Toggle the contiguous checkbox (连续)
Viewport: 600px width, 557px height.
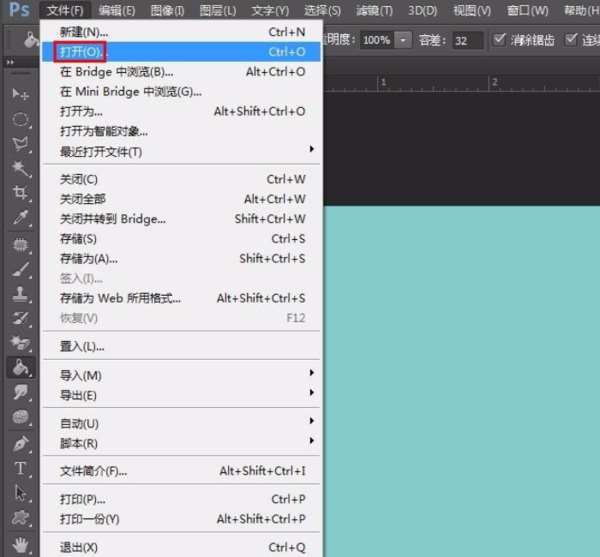(x=571, y=39)
